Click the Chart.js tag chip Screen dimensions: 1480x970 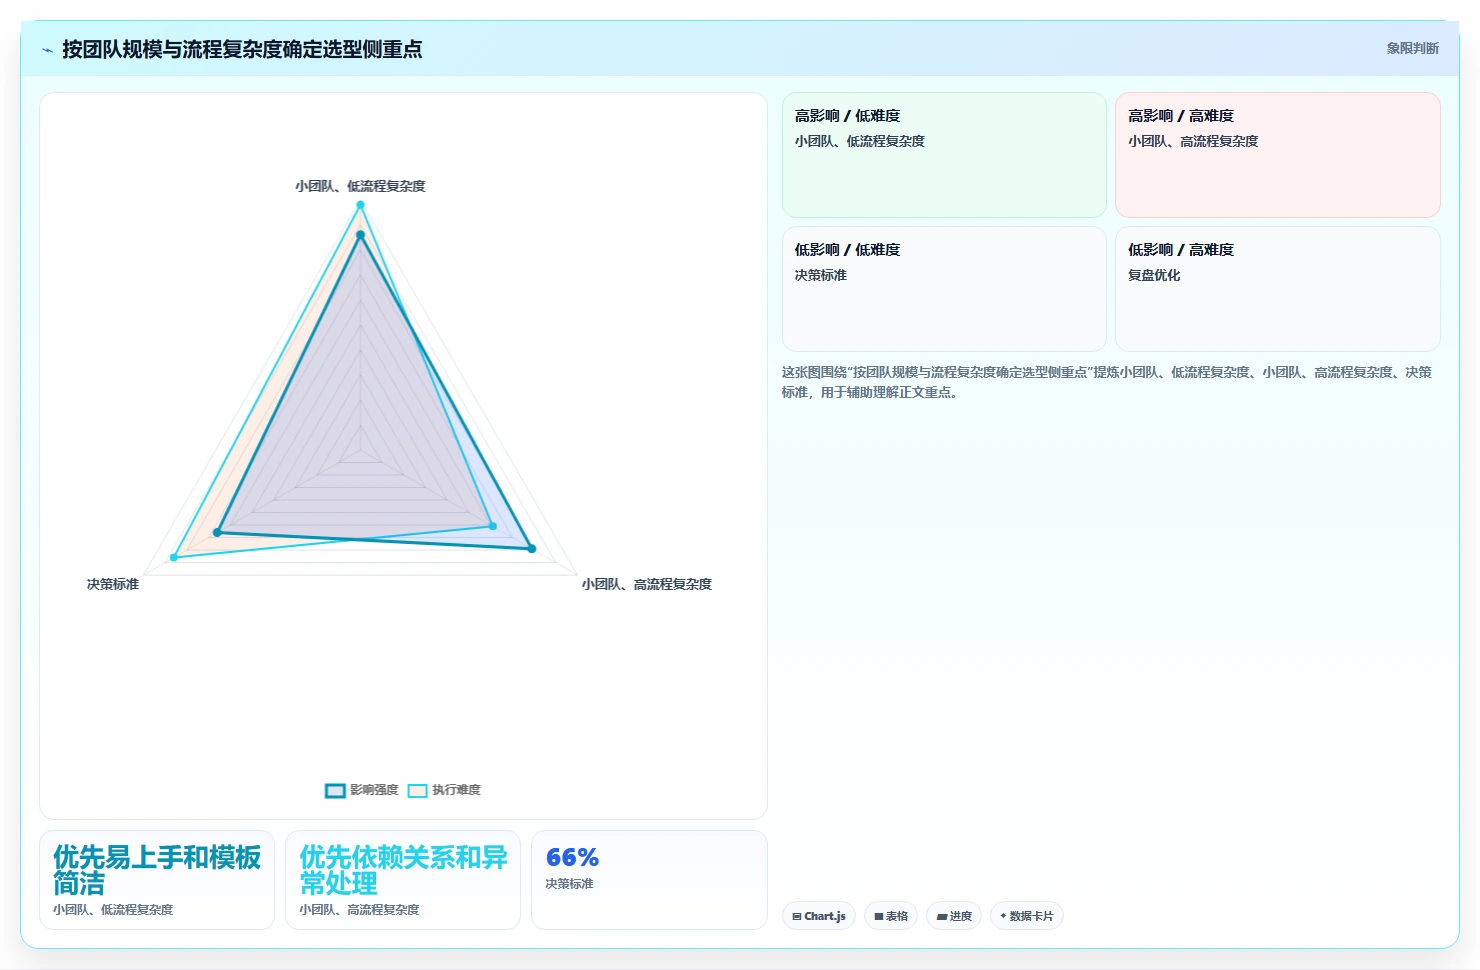[x=819, y=916]
